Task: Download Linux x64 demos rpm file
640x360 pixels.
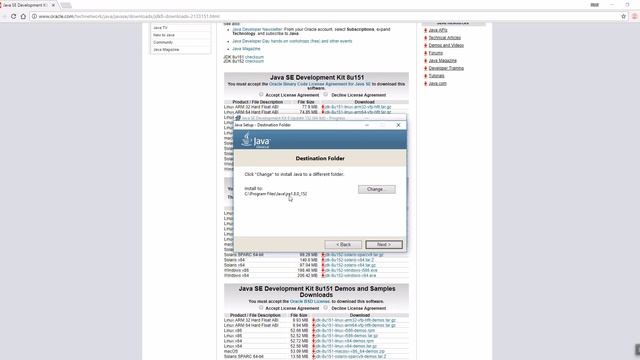Action: (x=344, y=341)
